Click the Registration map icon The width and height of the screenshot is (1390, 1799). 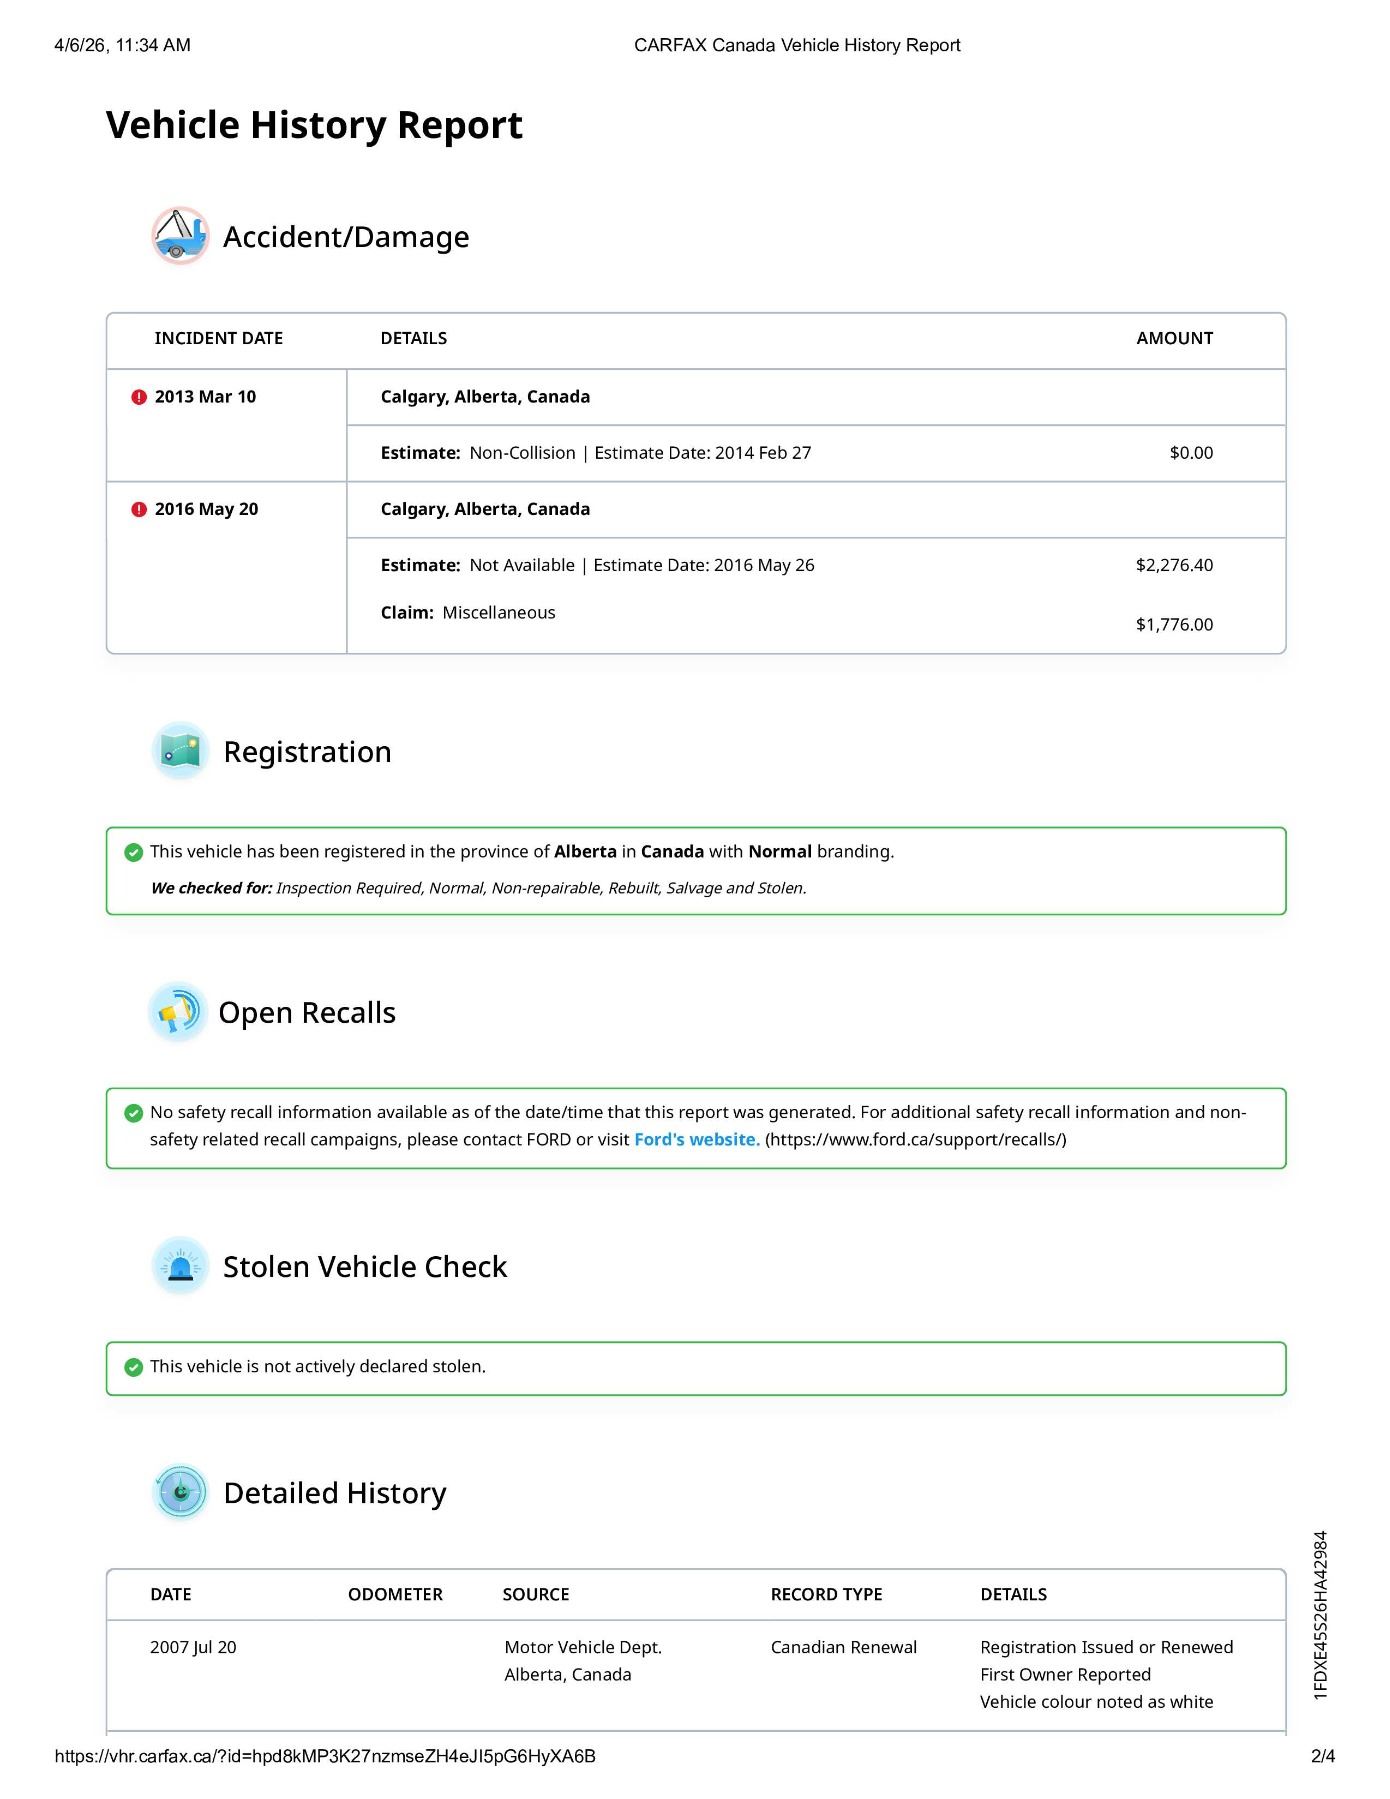180,751
